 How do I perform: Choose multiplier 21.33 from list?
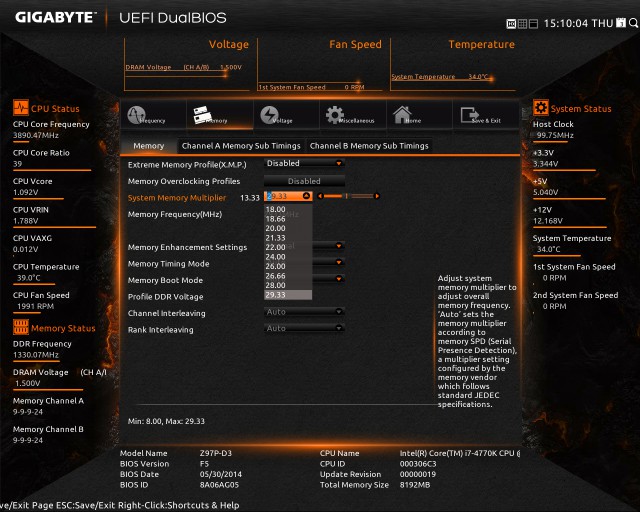[288, 238]
